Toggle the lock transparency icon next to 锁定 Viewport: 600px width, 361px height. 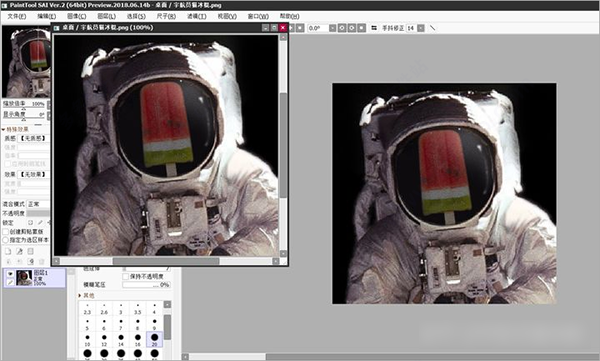pos(30,222)
